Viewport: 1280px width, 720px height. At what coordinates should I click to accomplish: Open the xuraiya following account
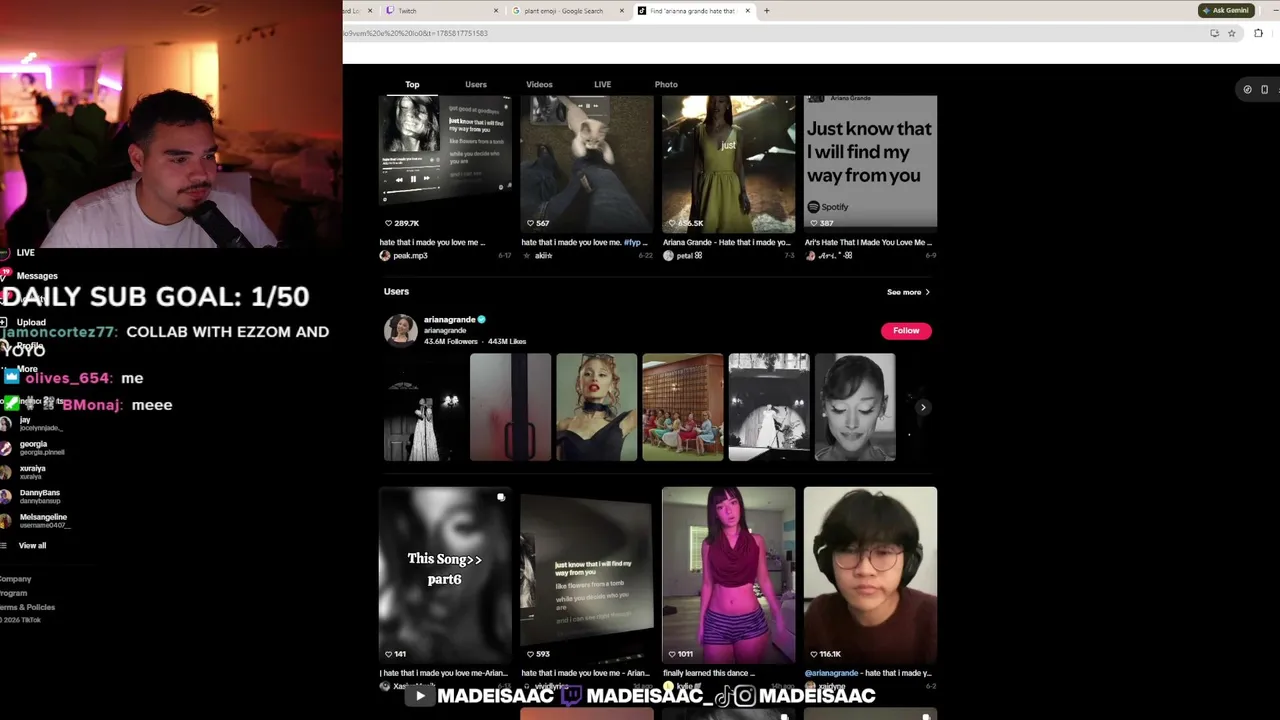32,471
